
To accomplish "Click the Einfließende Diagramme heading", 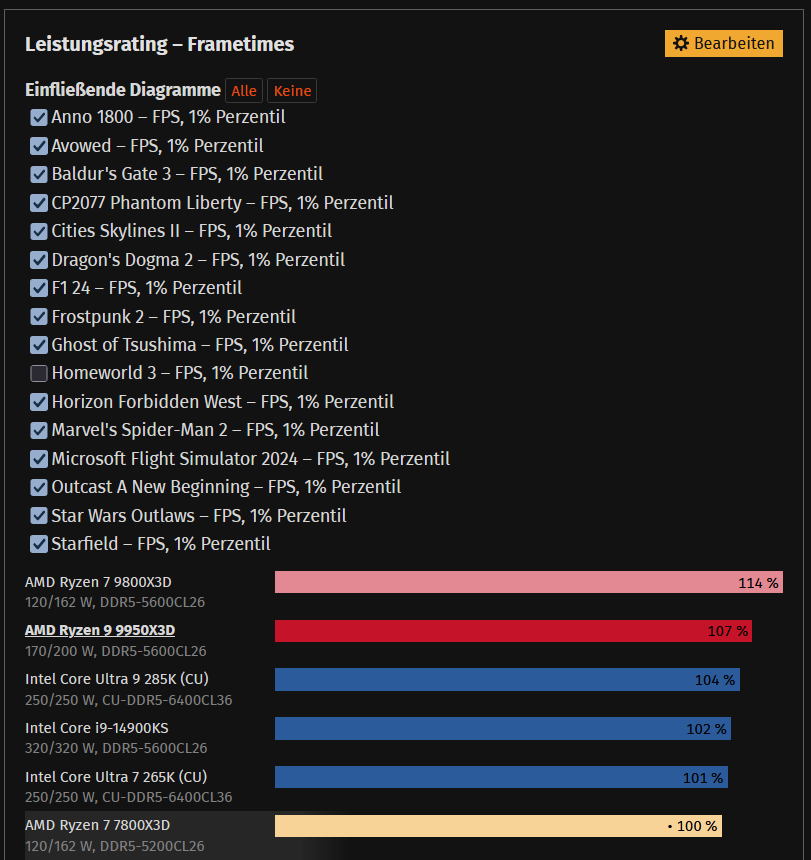I will pyautogui.click(x=123, y=90).
